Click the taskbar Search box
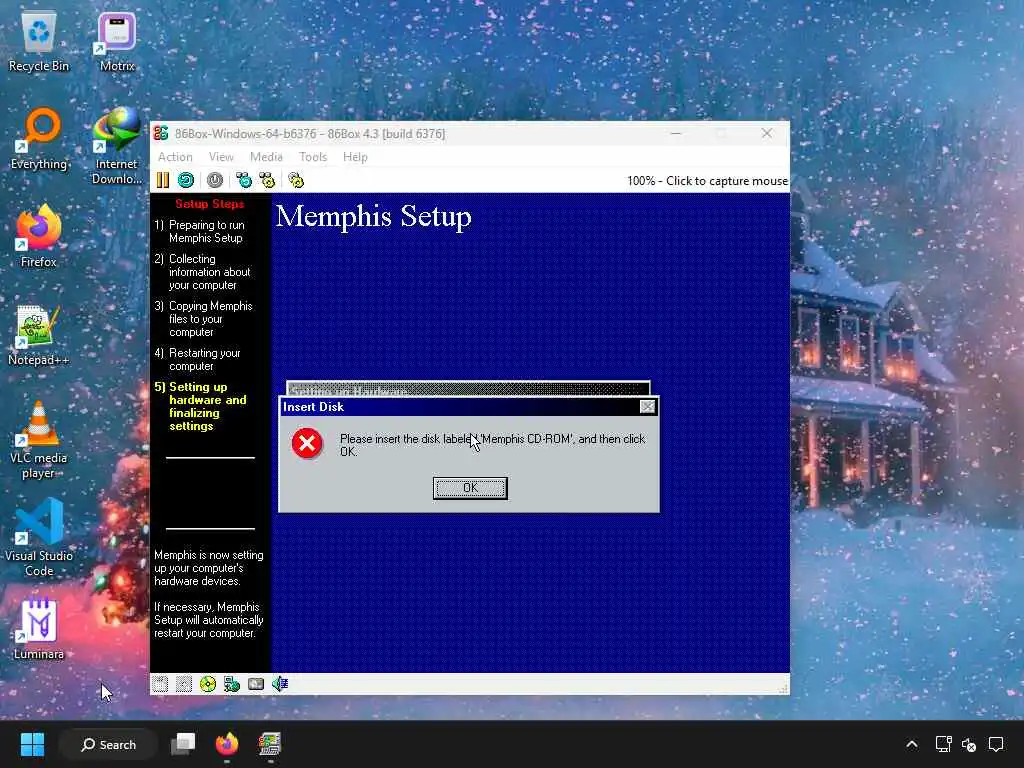The height and width of the screenshot is (768, 1024). [108, 744]
